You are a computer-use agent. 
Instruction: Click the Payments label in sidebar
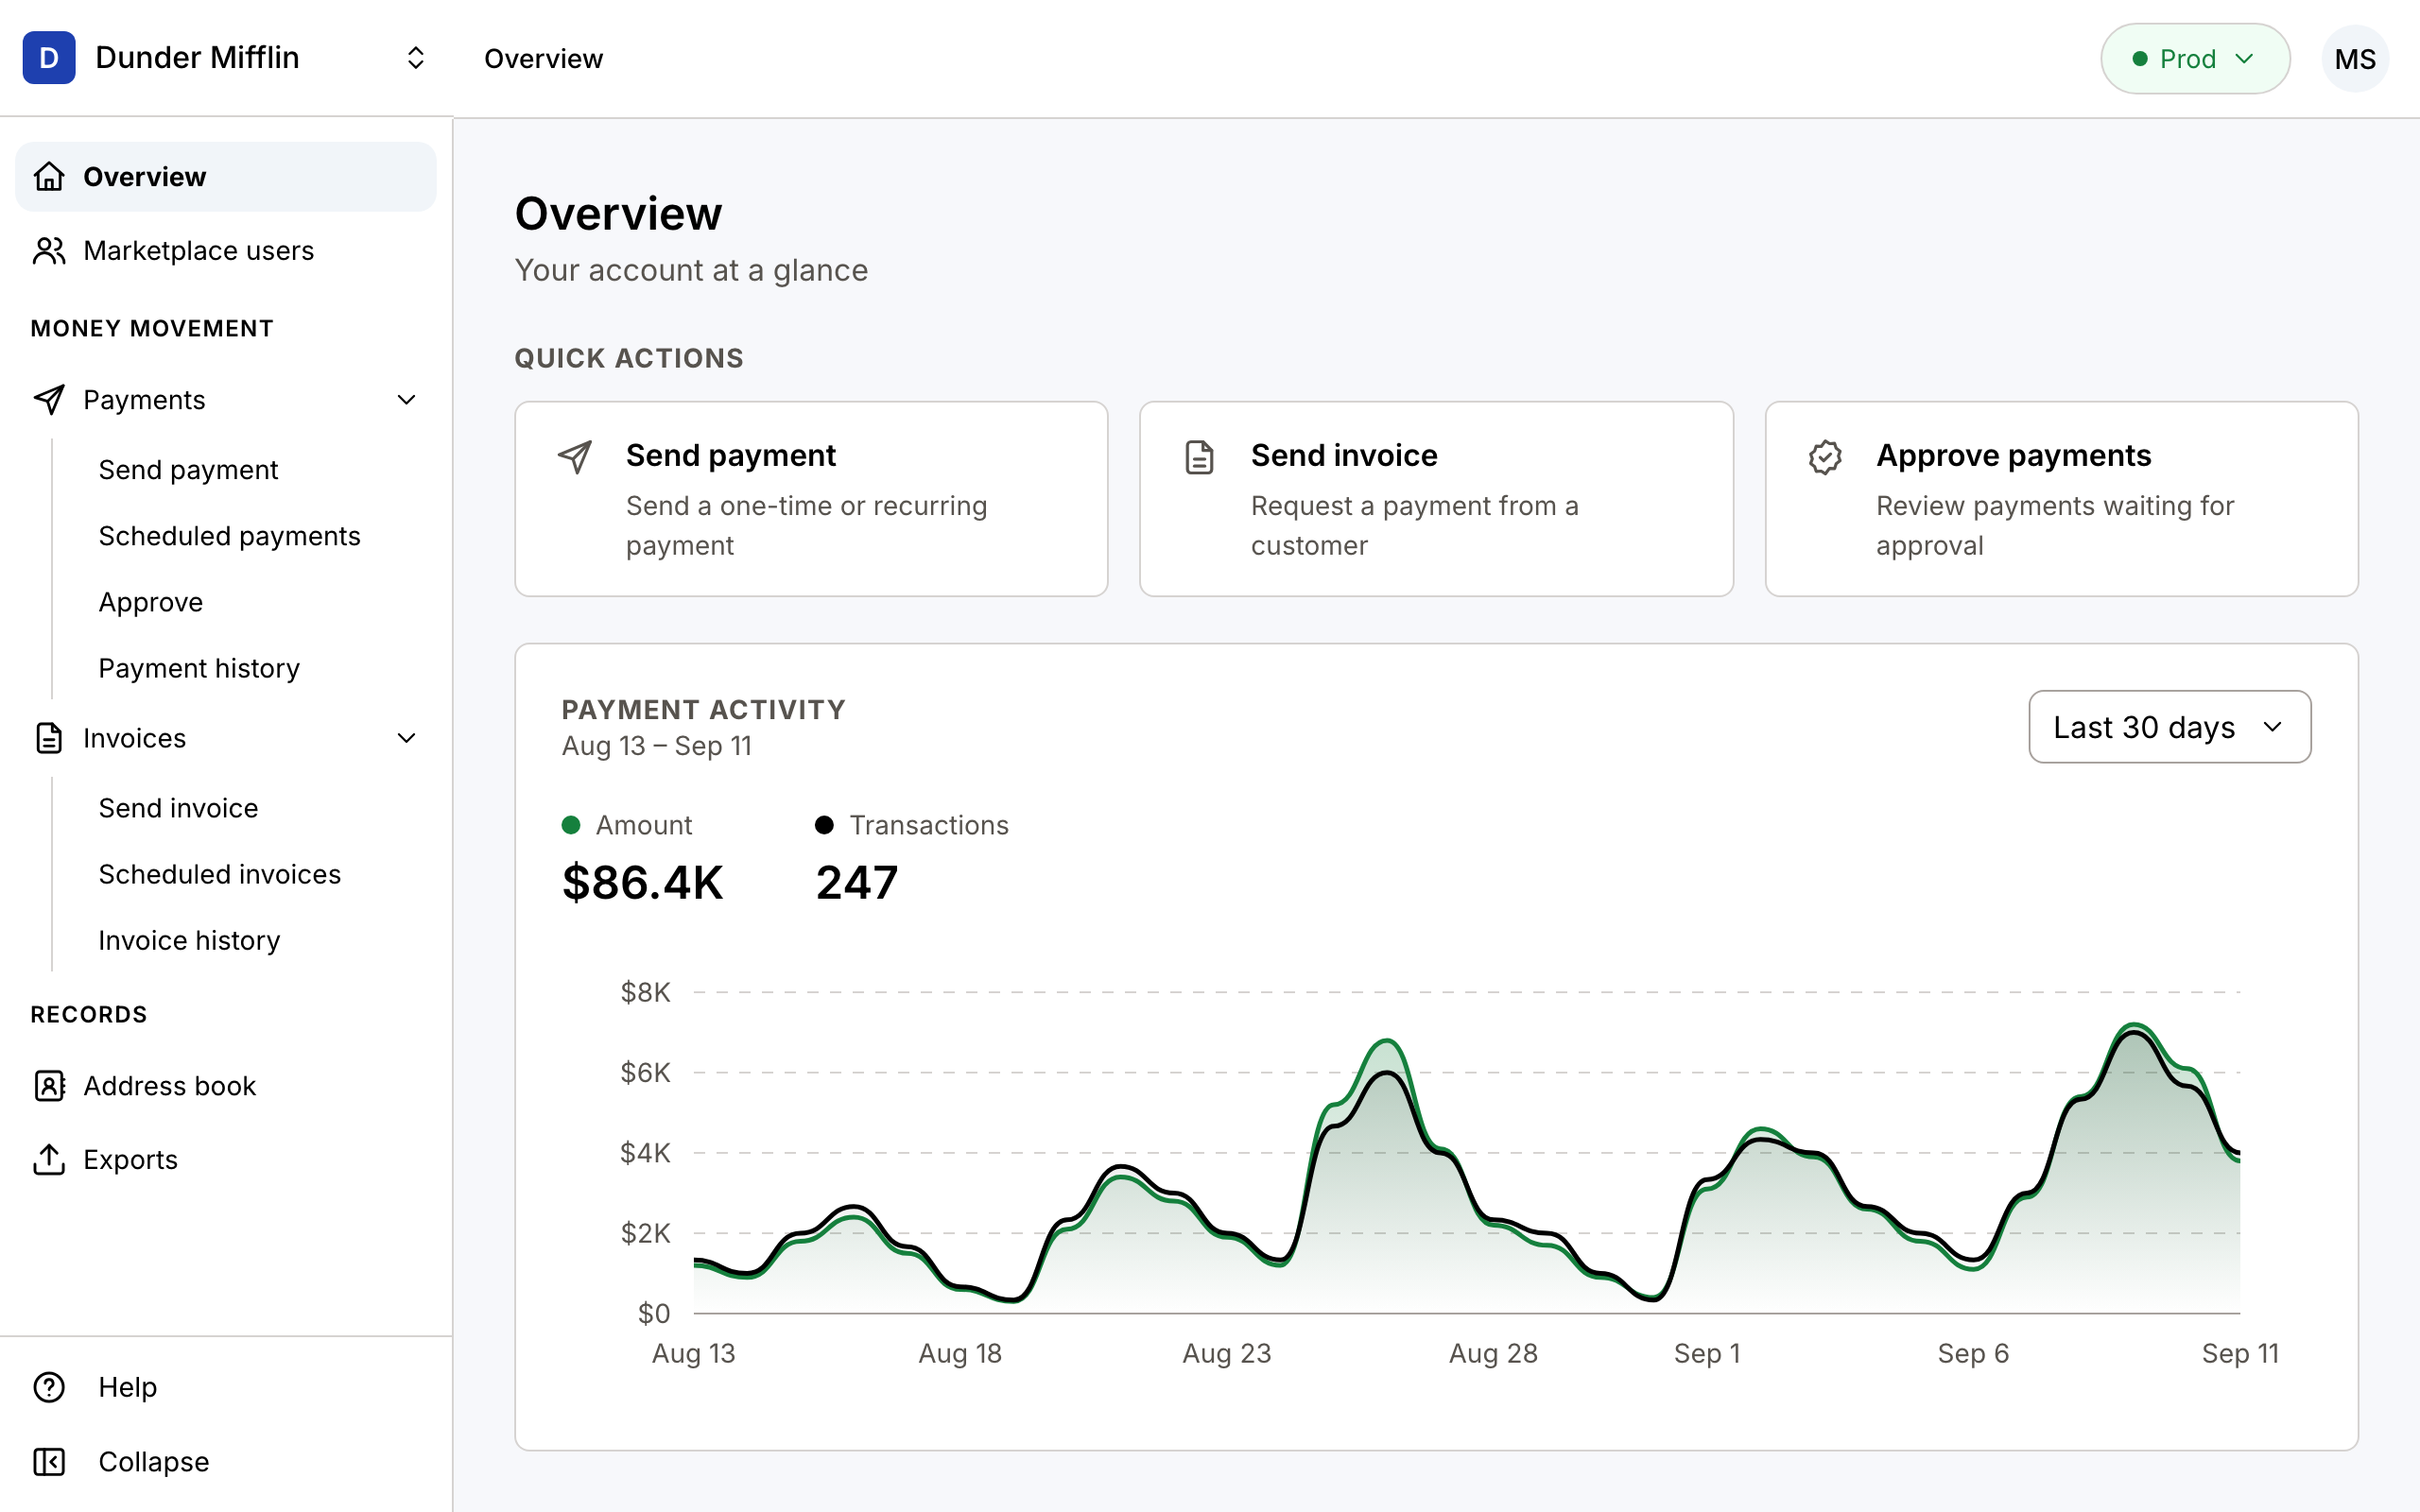click(x=144, y=400)
